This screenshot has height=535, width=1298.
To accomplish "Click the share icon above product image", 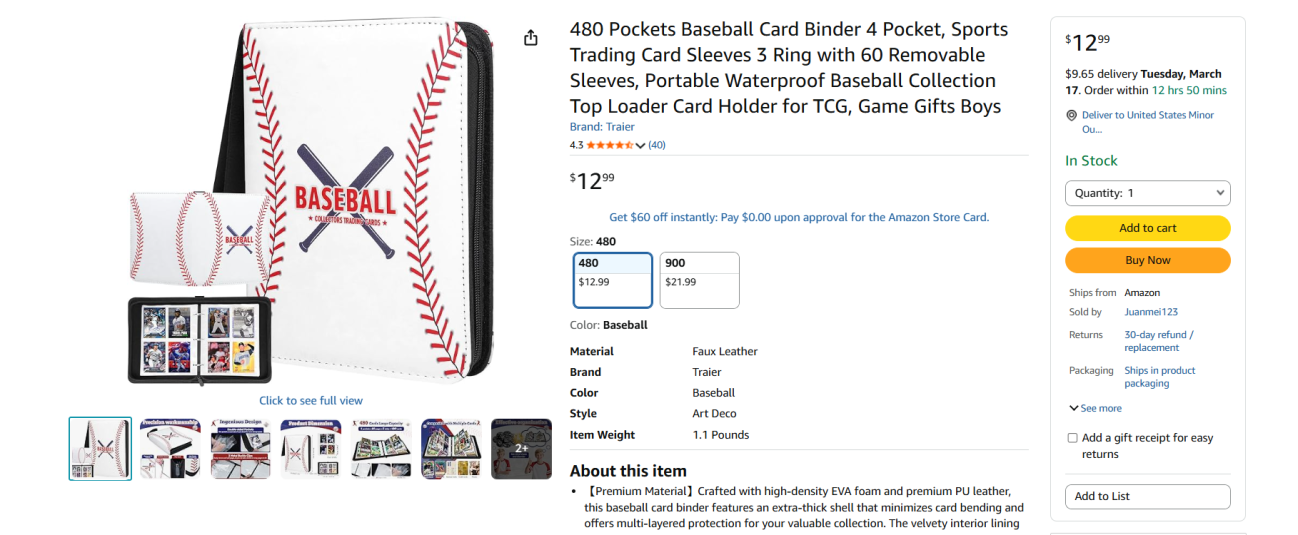I will click(x=530, y=38).
